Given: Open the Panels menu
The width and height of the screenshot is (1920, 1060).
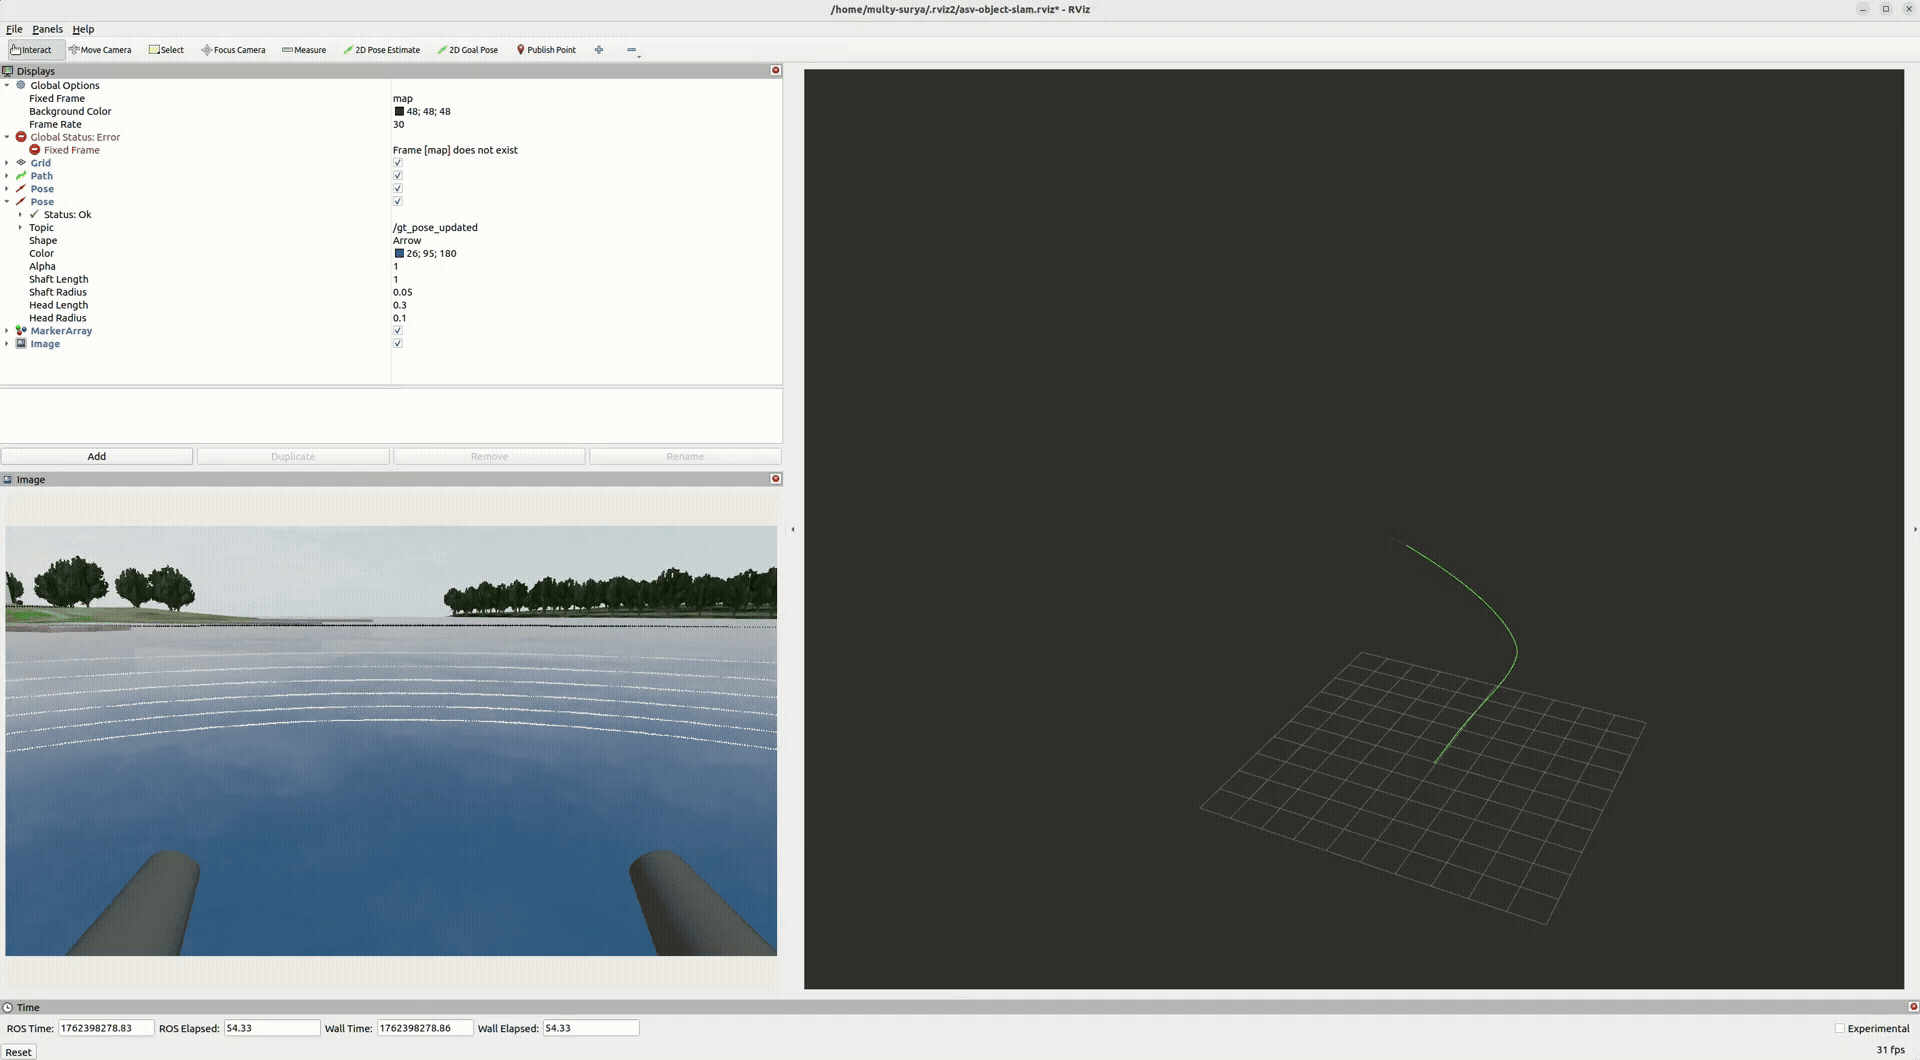Looking at the screenshot, I should click(x=47, y=29).
